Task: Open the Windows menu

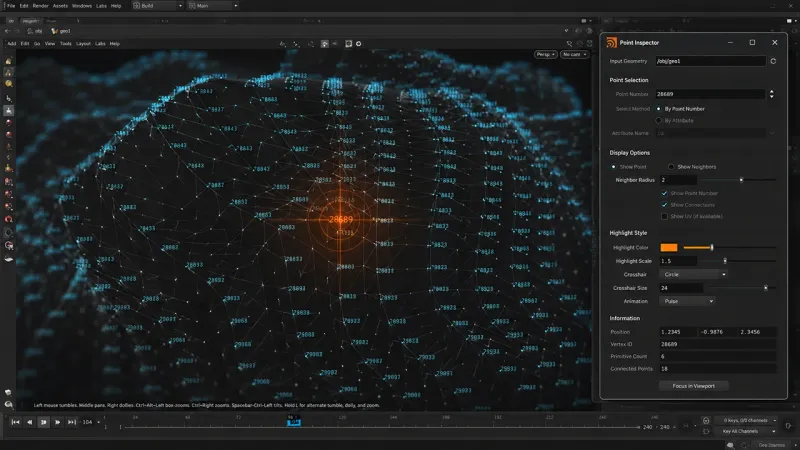Action: click(82, 6)
